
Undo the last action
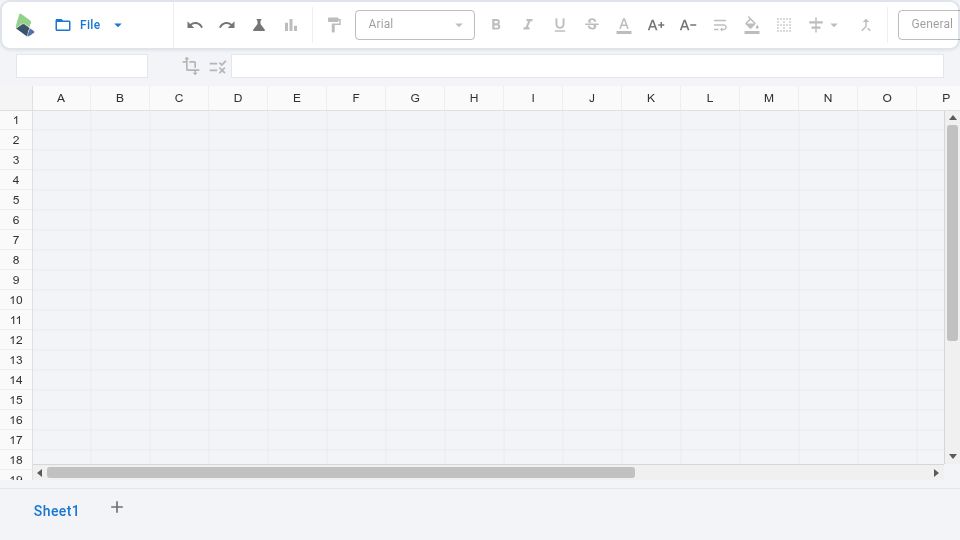pos(195,25)
